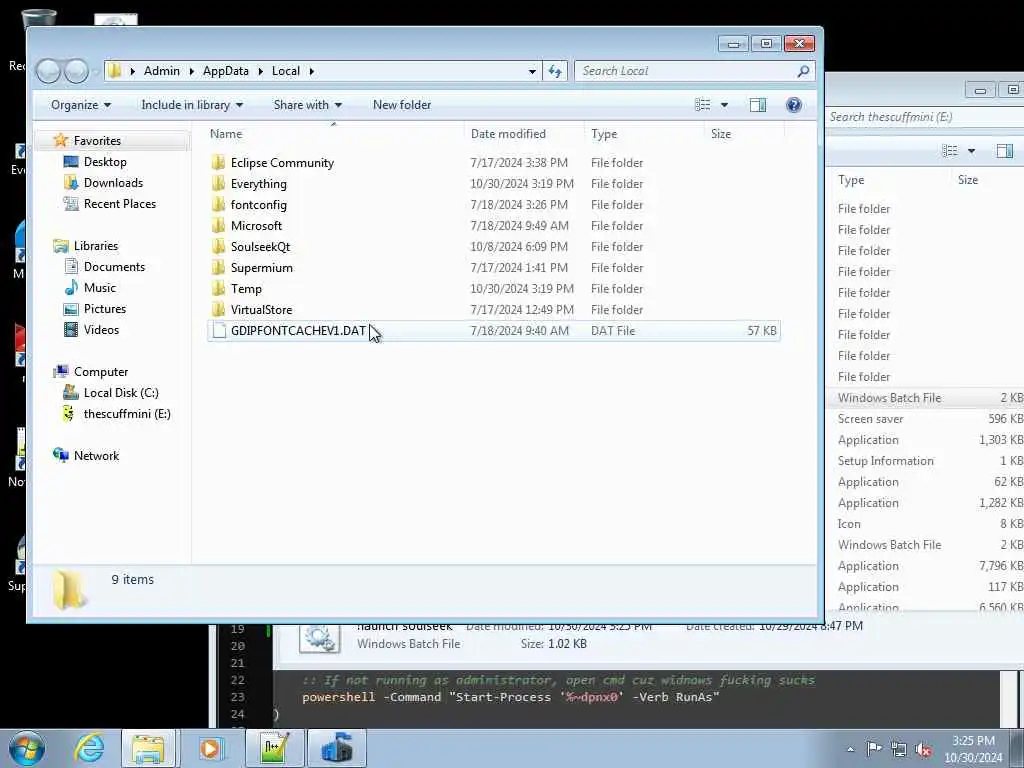Screen dimensions: 1024x768
Task: Open Windows Explorer taskbar button
Action: [x=148, y=748]
